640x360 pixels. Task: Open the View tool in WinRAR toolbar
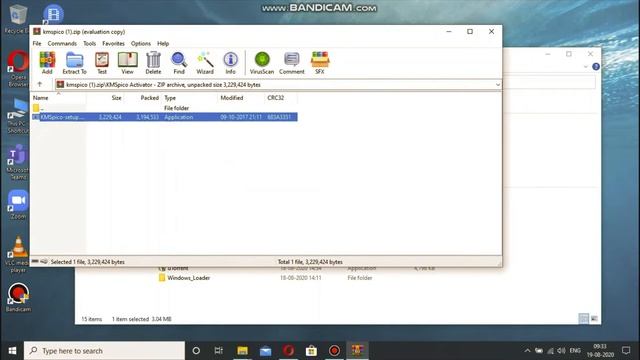pyautogui.click(x=127, y=63)
